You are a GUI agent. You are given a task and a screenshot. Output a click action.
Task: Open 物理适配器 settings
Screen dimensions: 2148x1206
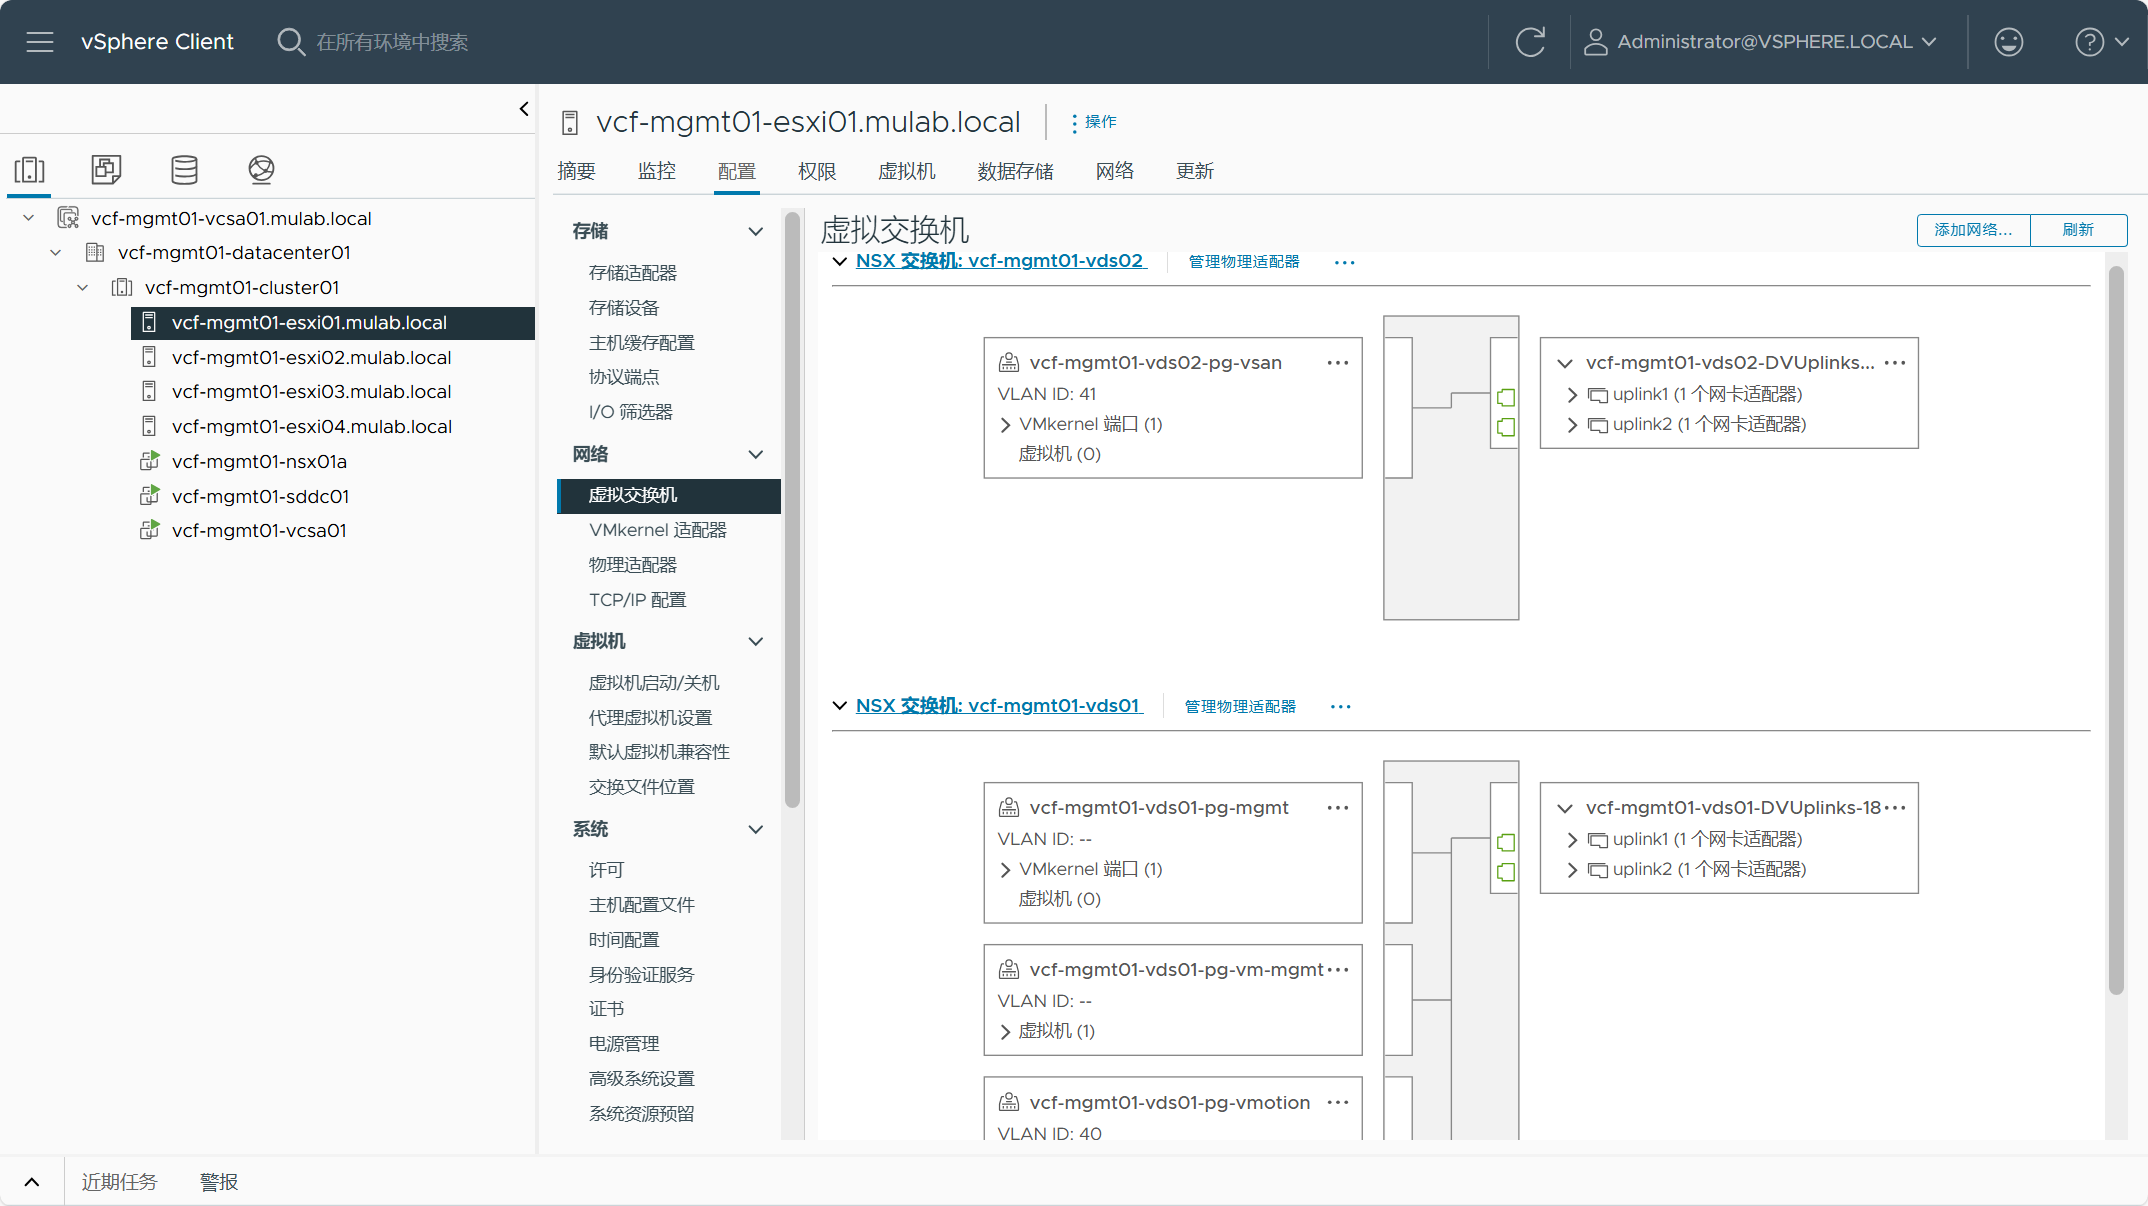[x=633, y=565]
